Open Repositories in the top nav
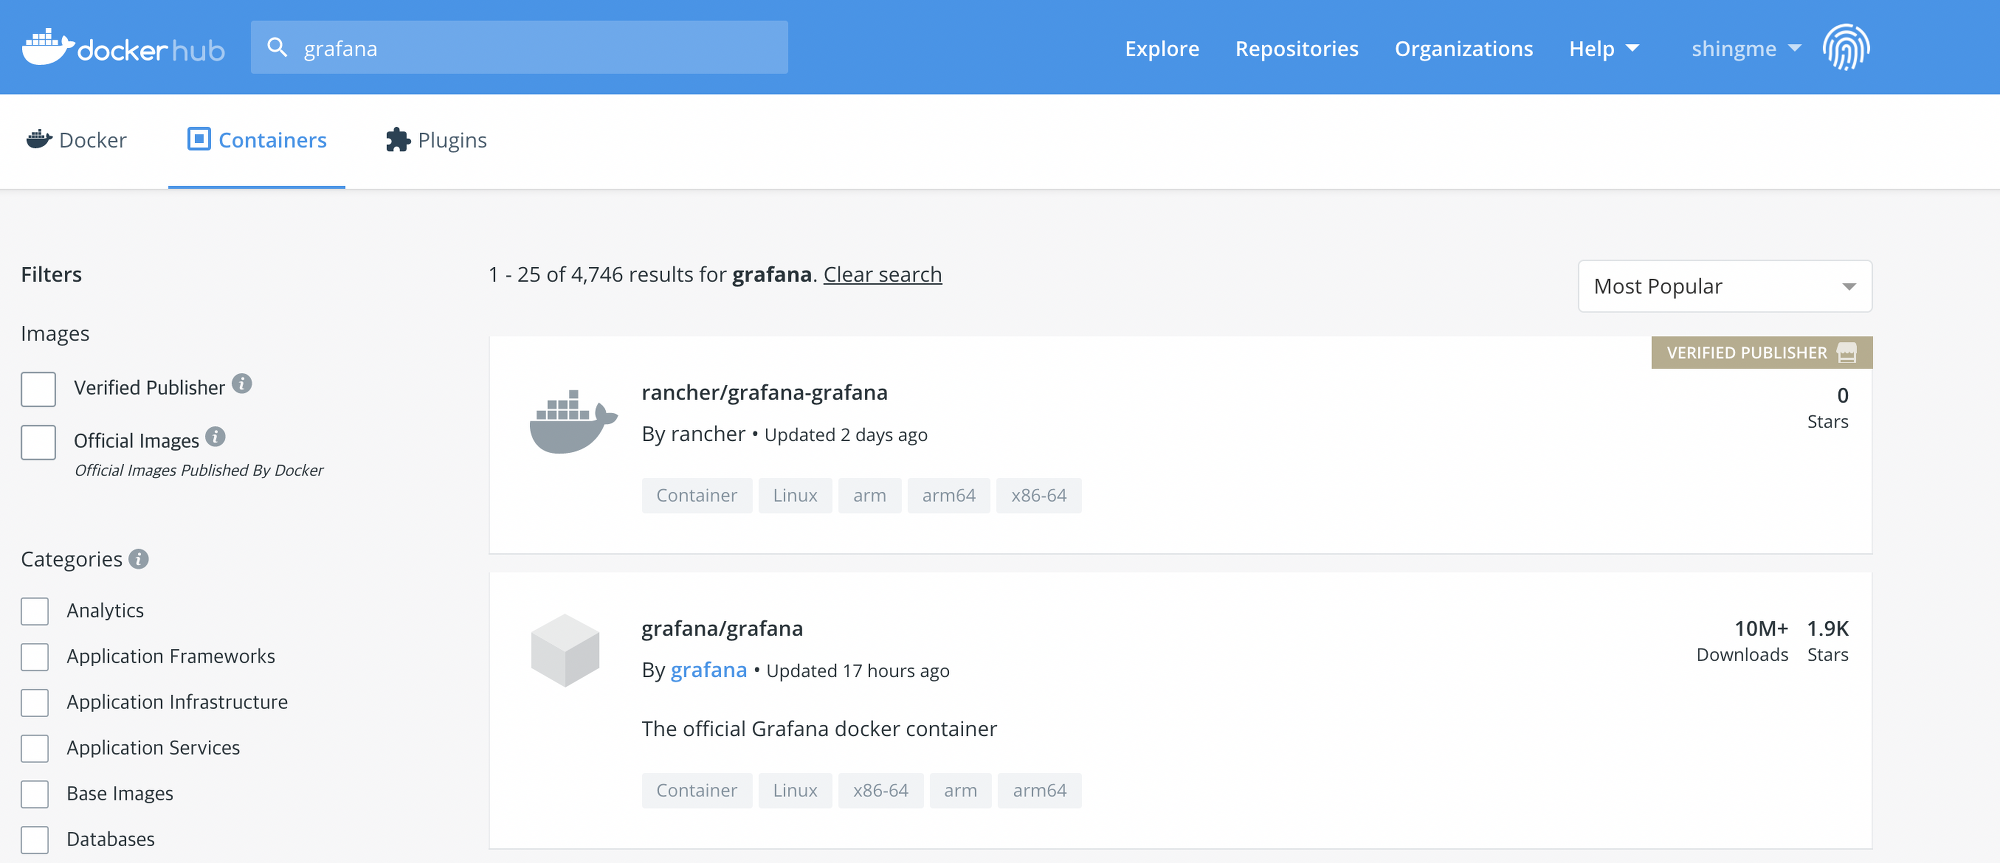This screenshot has width=2000, height=863. 1297,48
